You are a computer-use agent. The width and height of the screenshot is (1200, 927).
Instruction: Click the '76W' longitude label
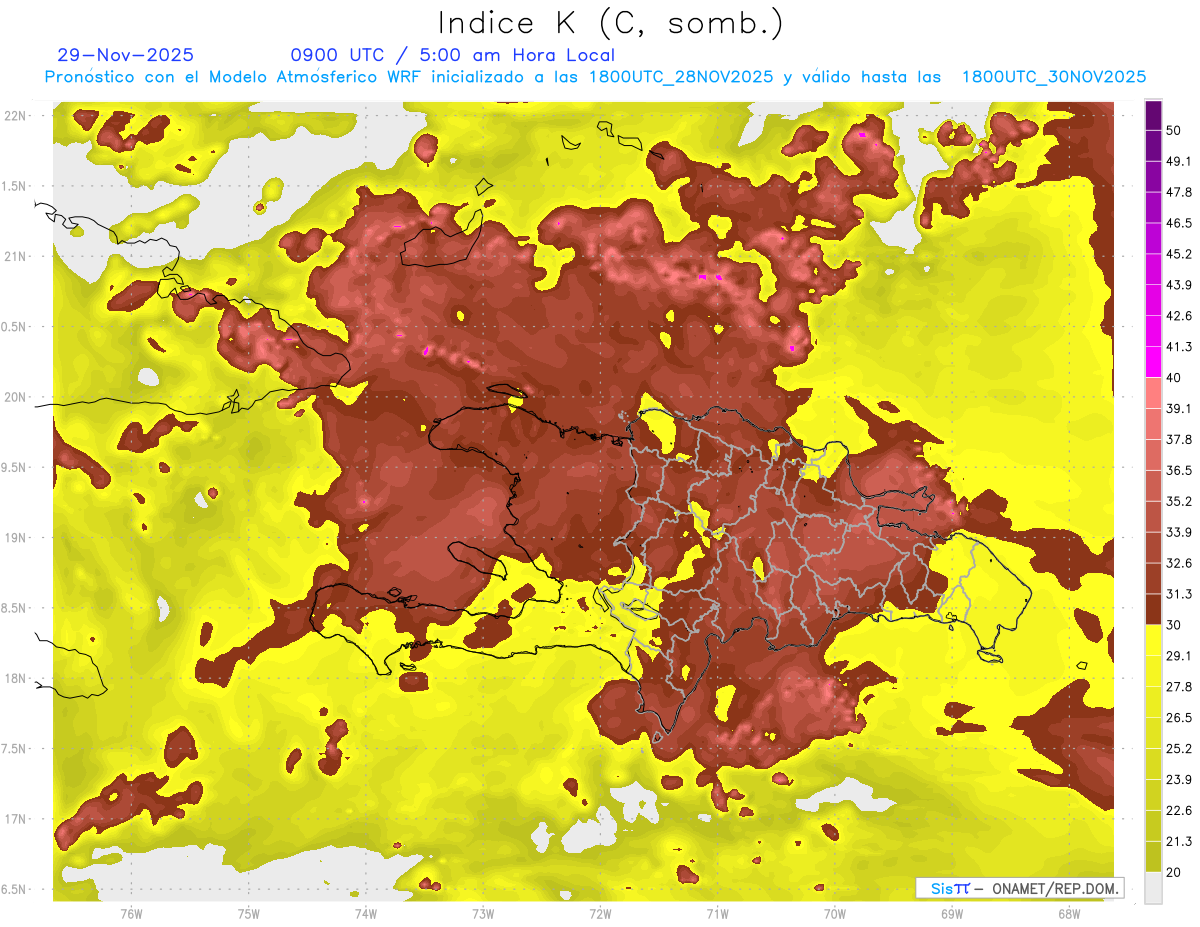[x=131, y=913]
